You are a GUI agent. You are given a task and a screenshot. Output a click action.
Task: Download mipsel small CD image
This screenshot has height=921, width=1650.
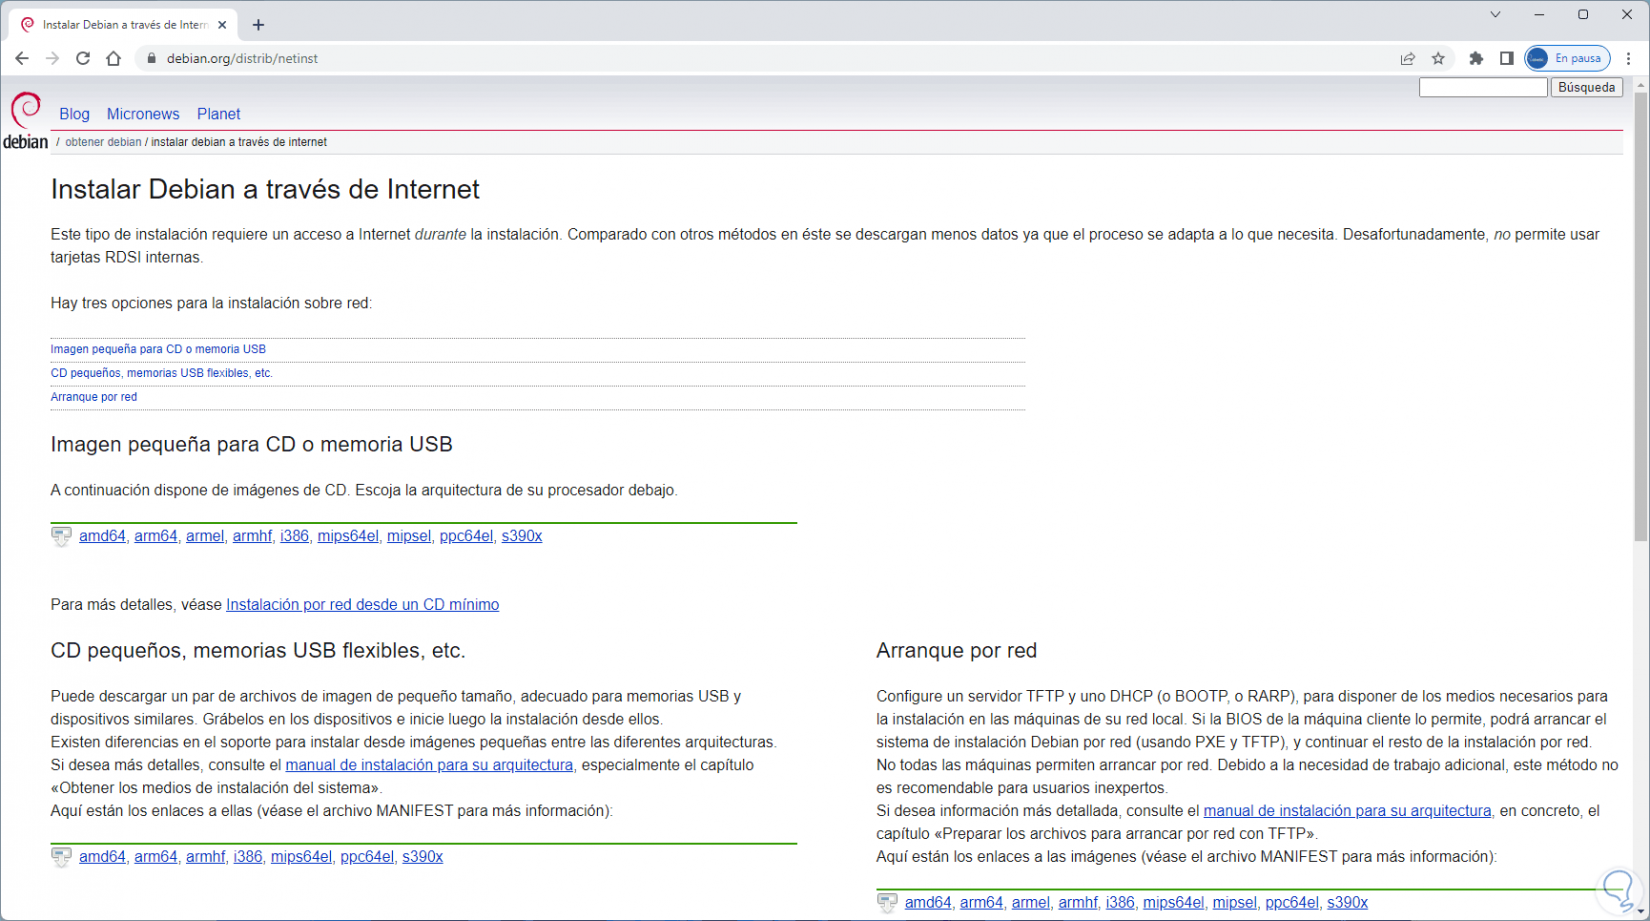(409, 536)
